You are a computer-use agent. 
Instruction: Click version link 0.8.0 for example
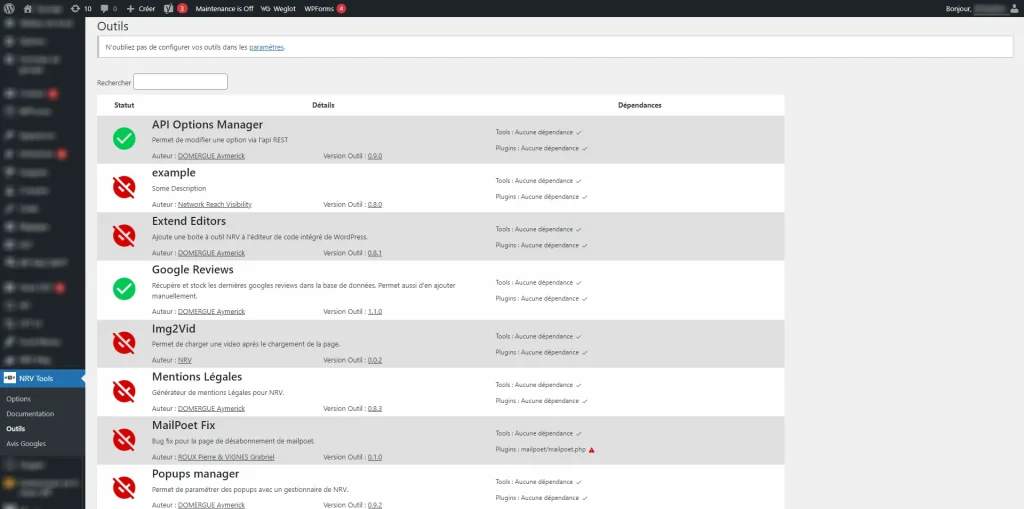tap(375, 205)
